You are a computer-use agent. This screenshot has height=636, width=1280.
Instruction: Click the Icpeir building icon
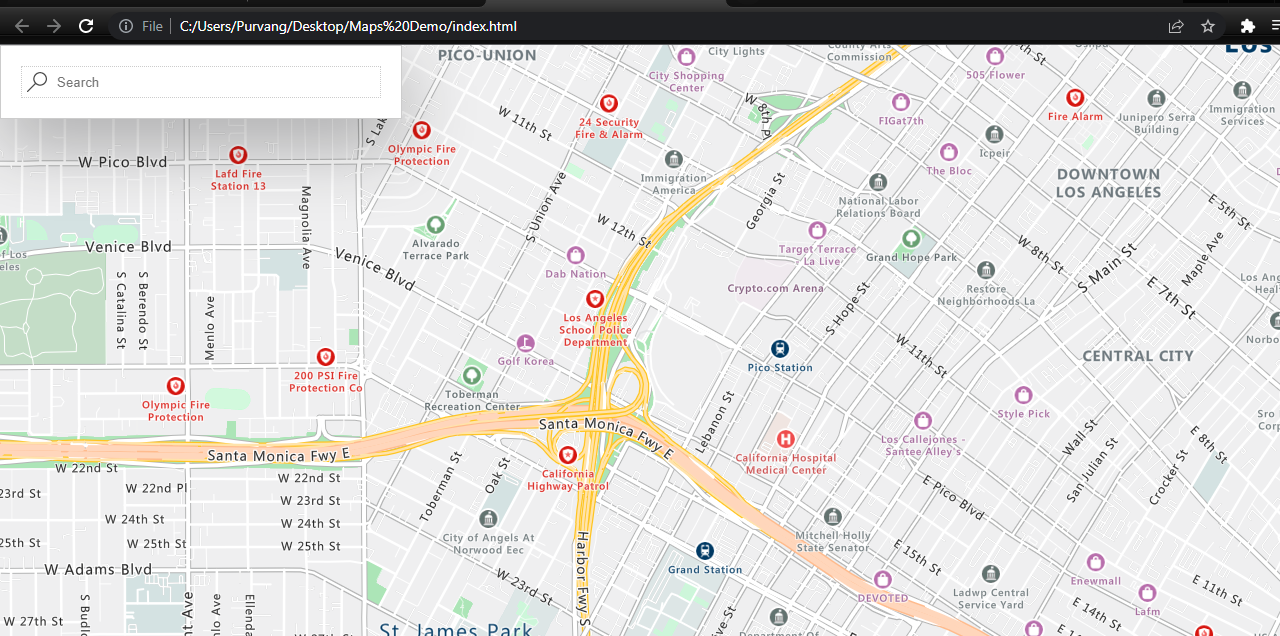pyautogui.click(x=994, y=134)
